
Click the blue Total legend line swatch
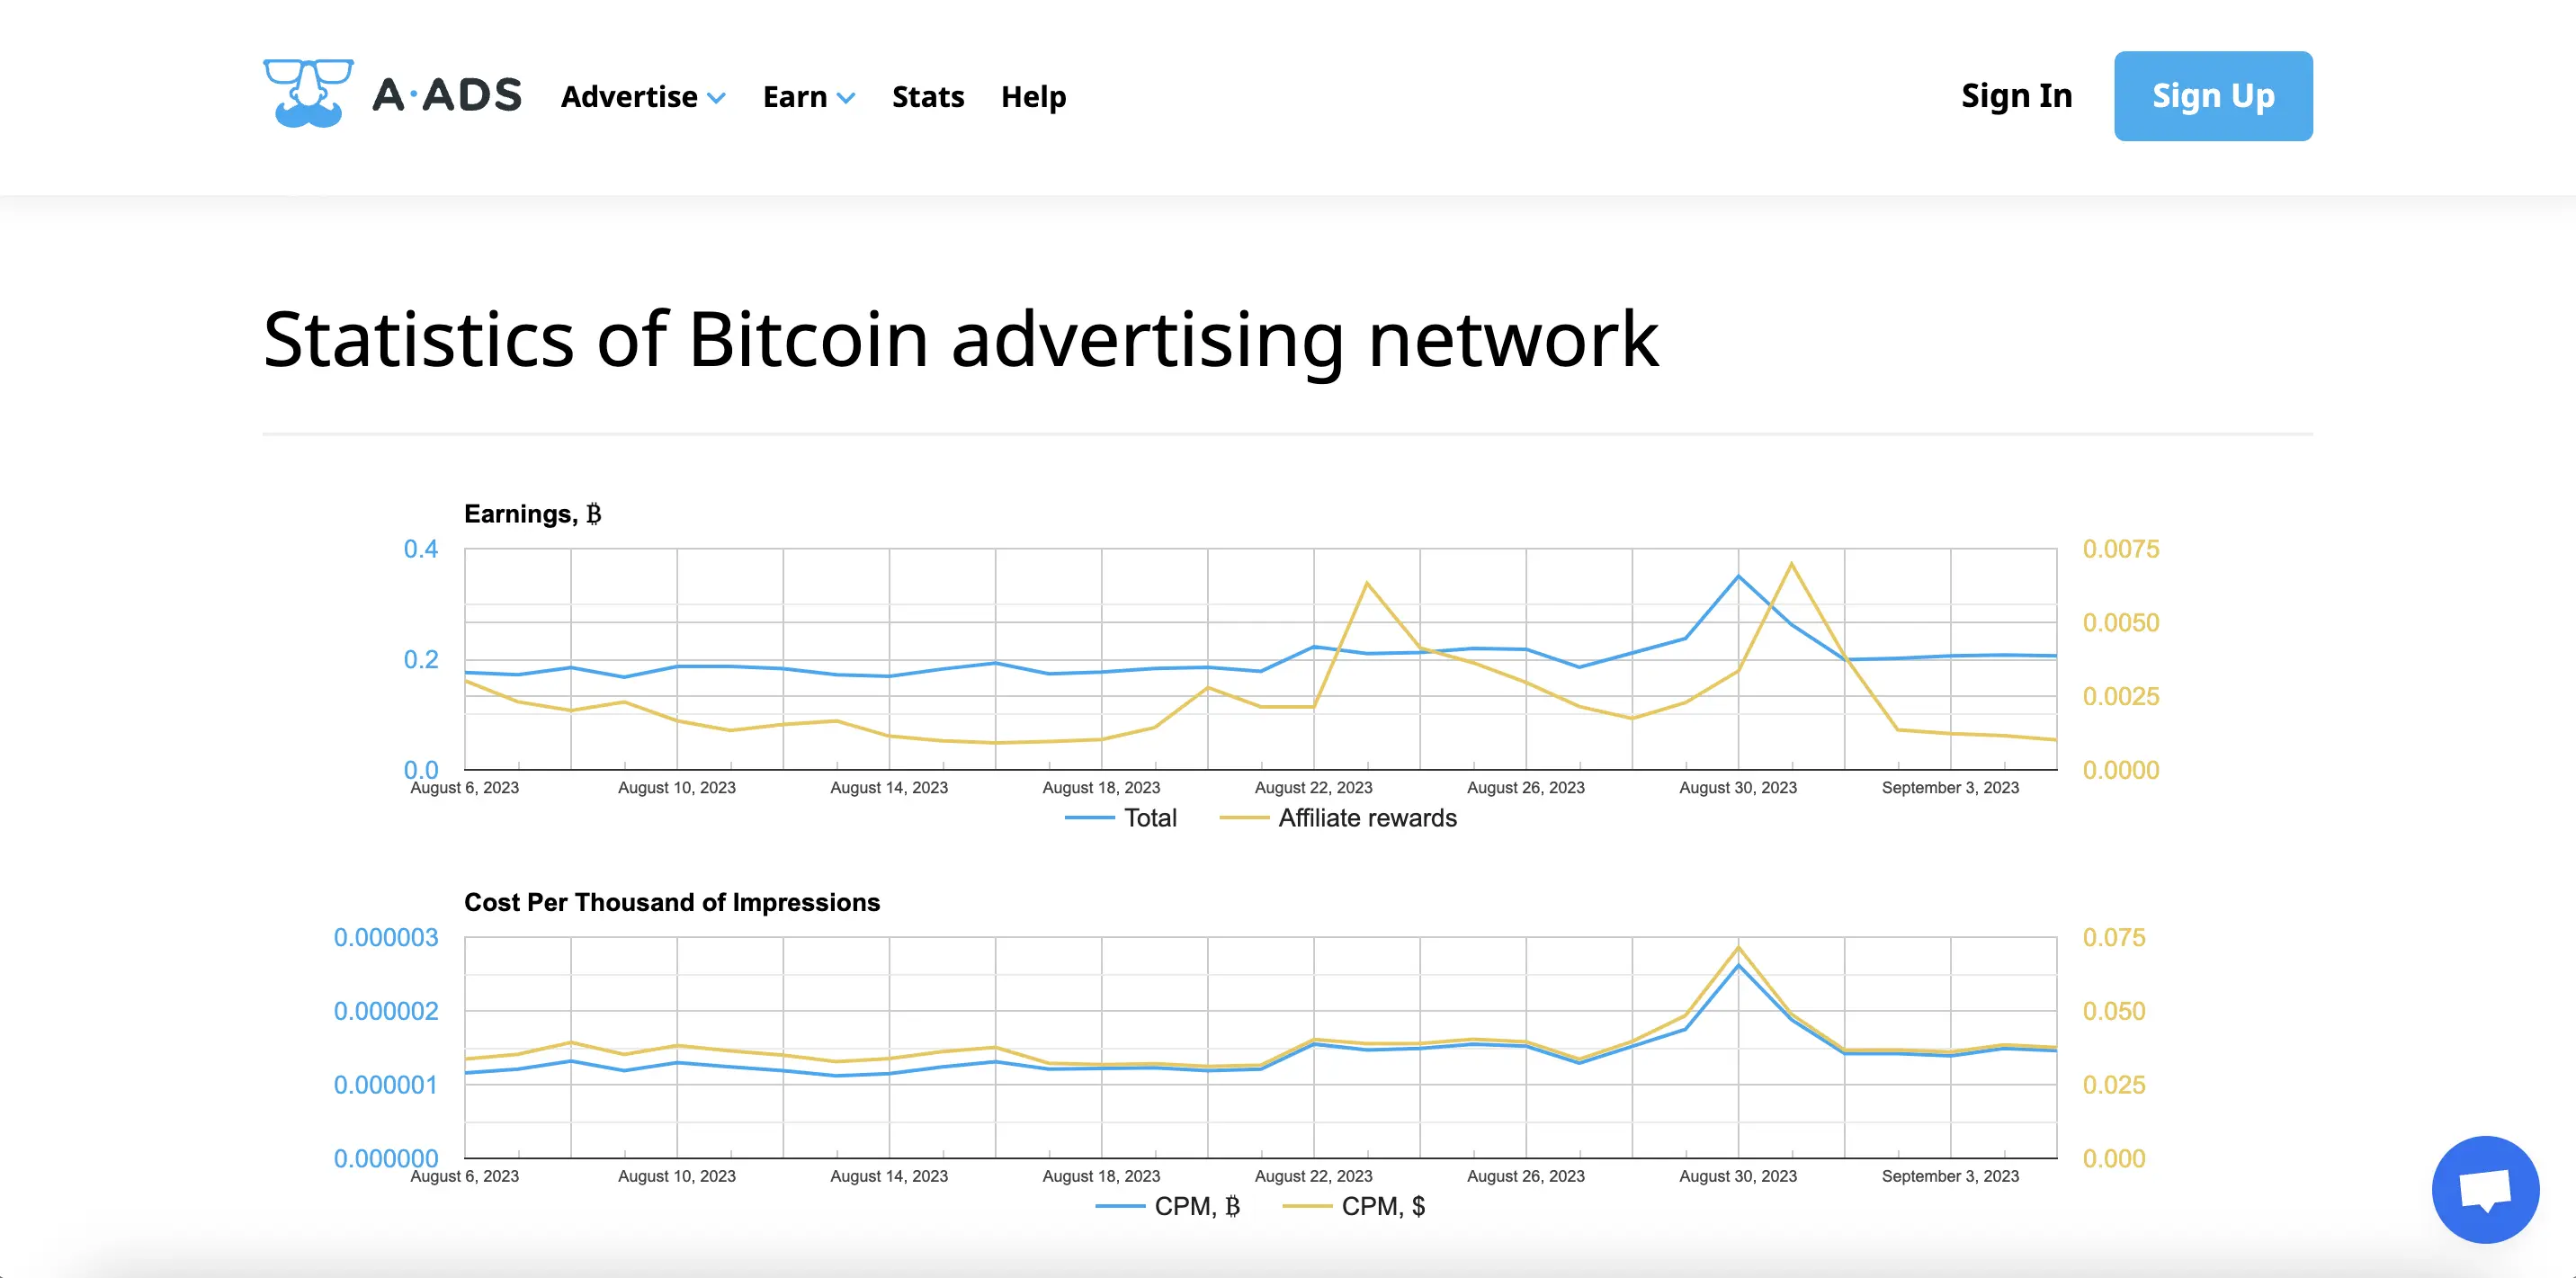point(1089,818)
